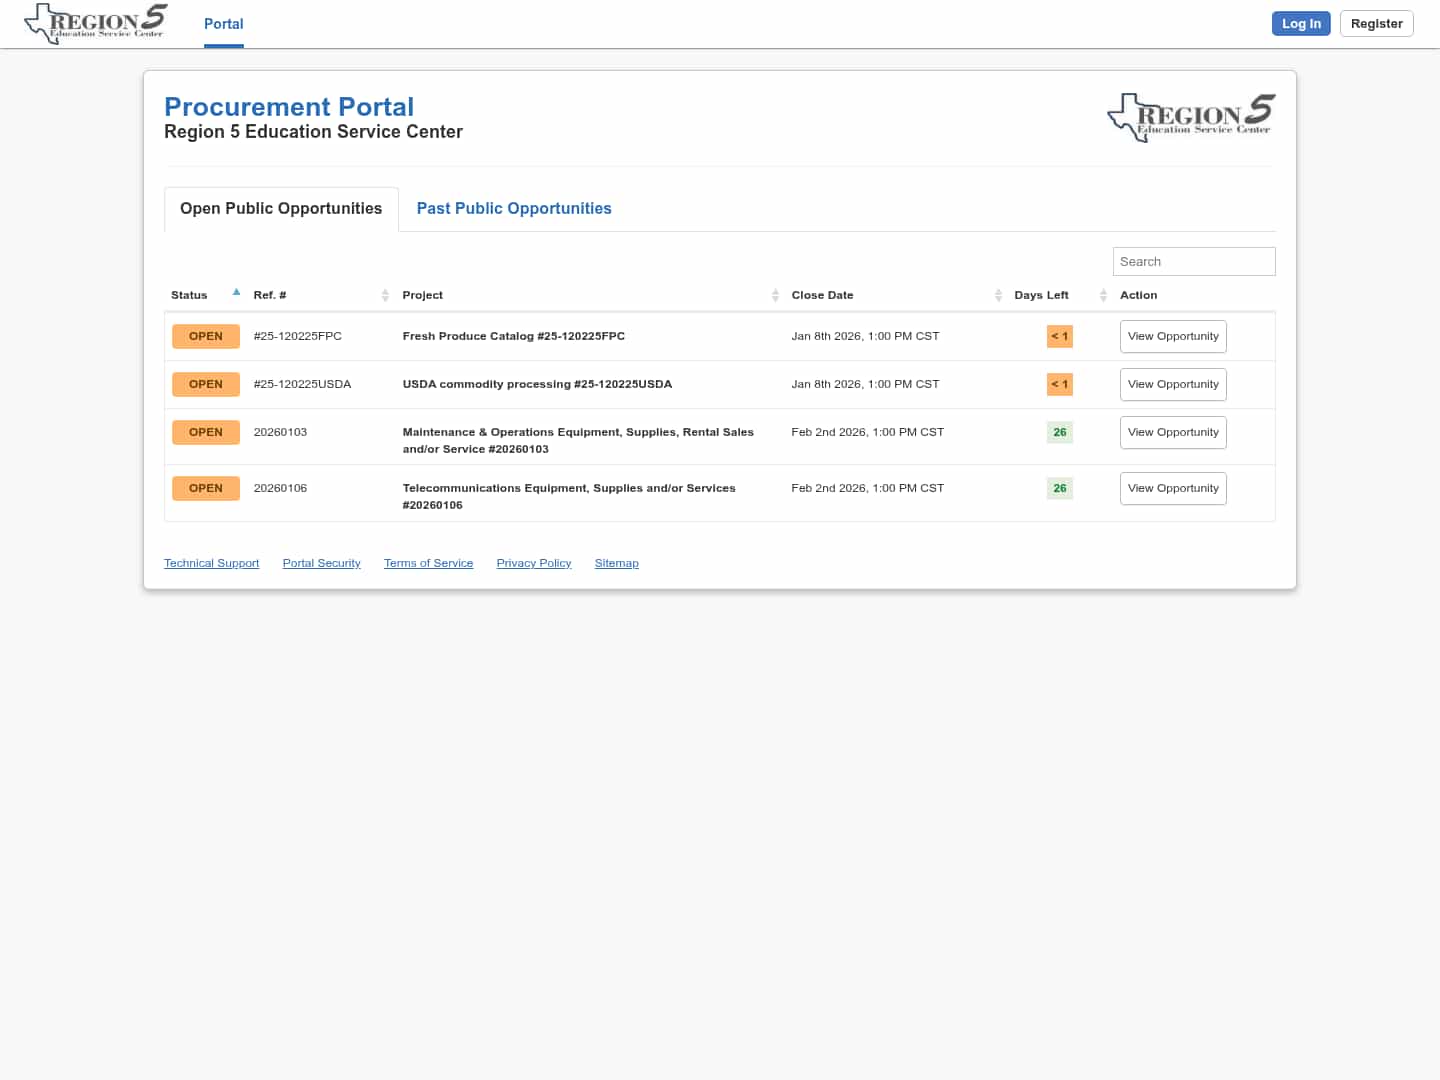View Opportunity for Fresh Produce Catalog

pyautogui.click(x=1173, y=336)
